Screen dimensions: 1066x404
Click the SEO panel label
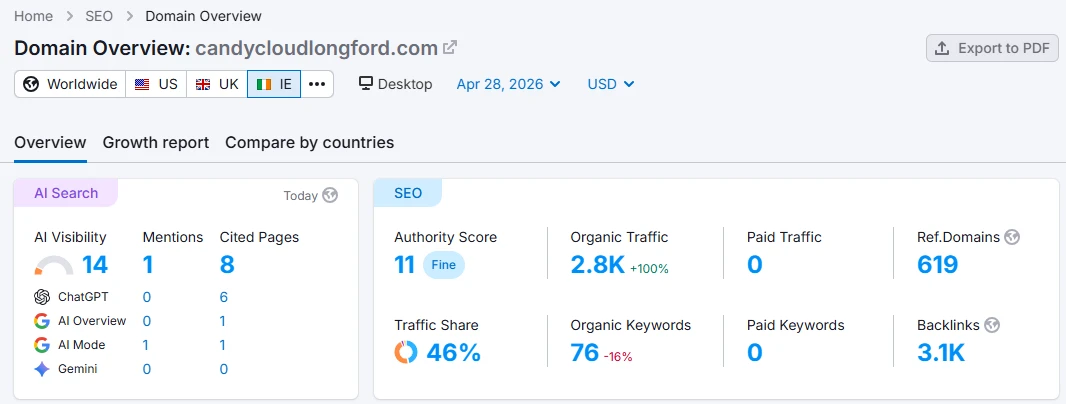pyautogui.click(x=408, y=193)
